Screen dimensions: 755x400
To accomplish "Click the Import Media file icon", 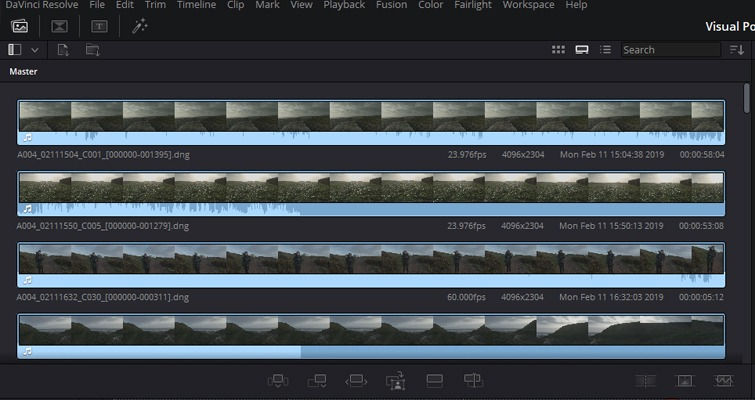I will click(x=63, y=50).
